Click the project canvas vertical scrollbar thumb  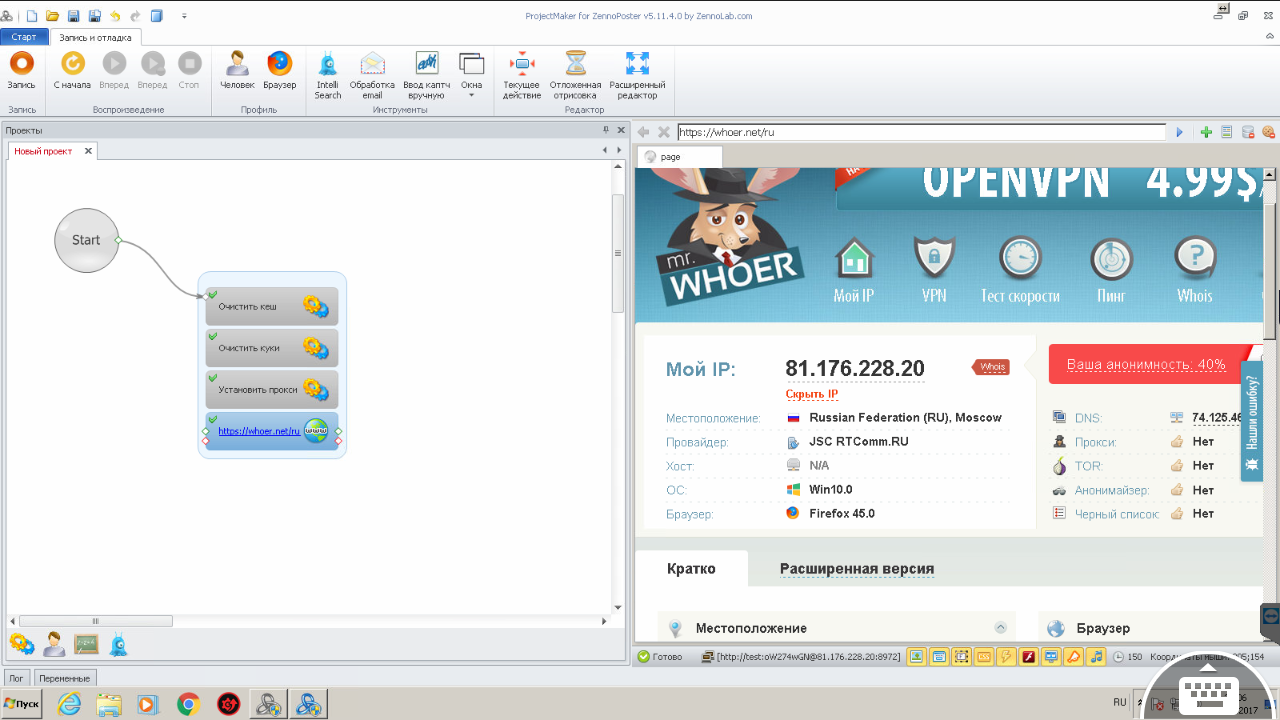pyautogui.click(x=618, y=253)
